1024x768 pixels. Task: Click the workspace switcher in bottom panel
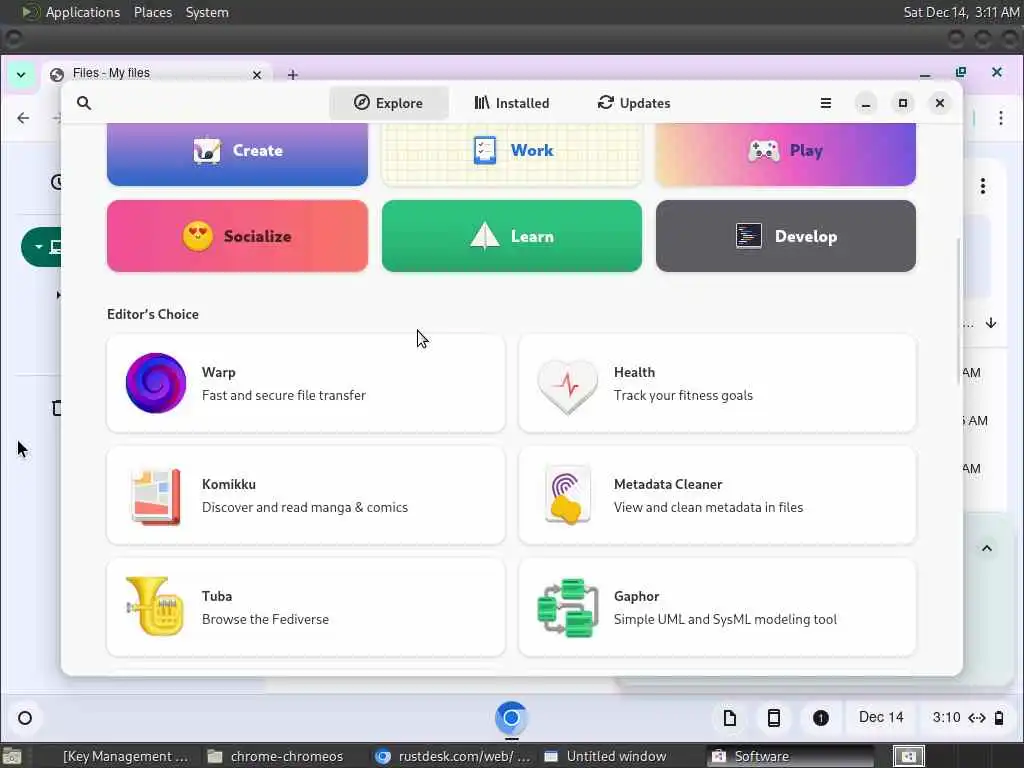pos(908,756)
